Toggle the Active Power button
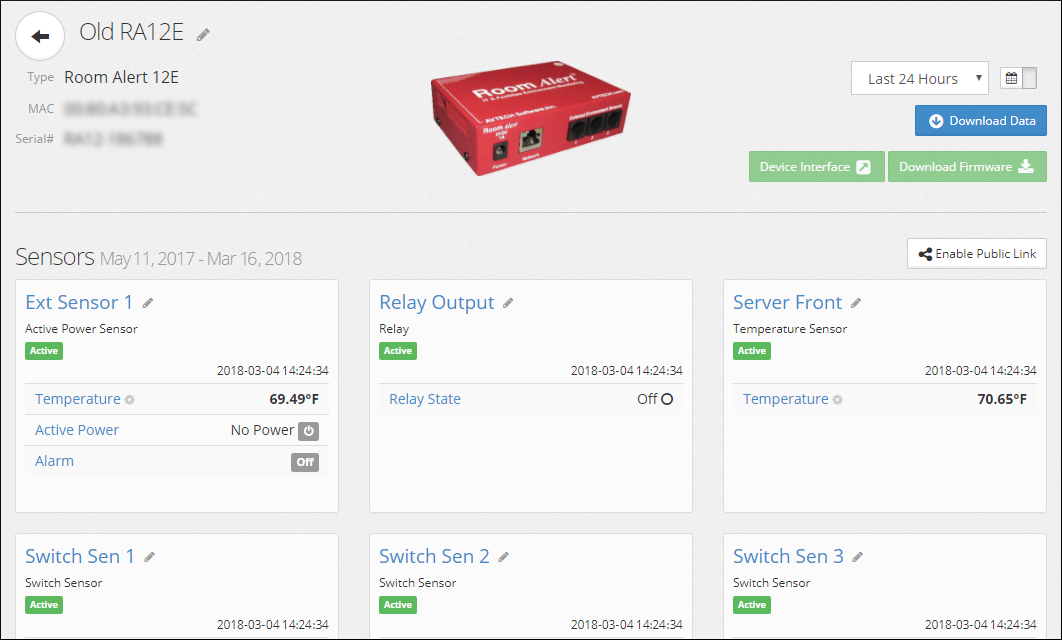The image size is (1062, 640). [x=309, y=431]
